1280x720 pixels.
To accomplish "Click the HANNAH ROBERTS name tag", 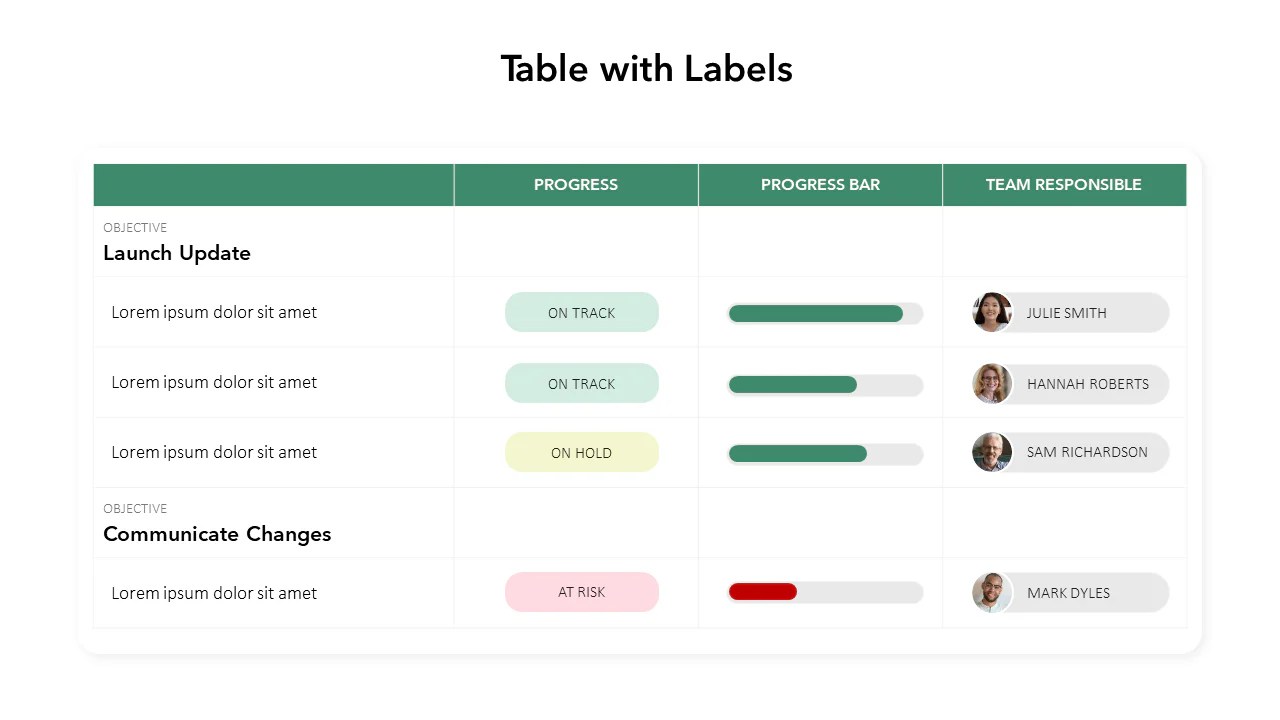I will [1087, 384].
